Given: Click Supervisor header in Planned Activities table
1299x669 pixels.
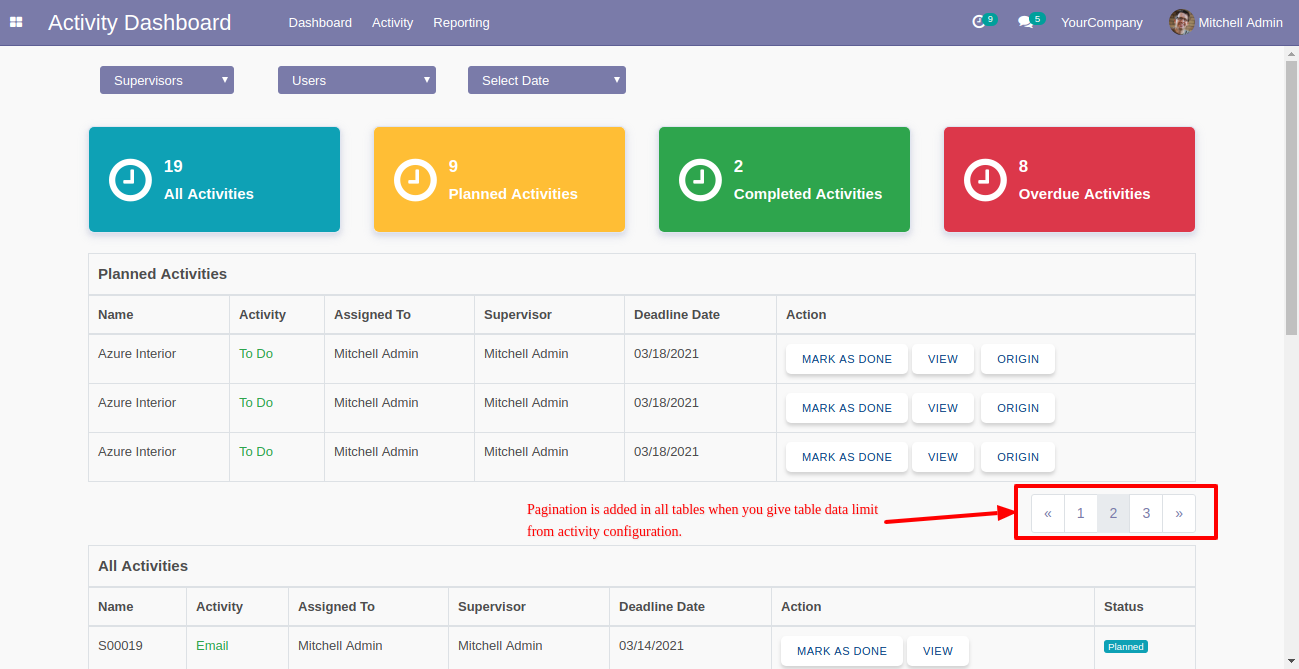Looking at the screenshot, I should 518,314.
